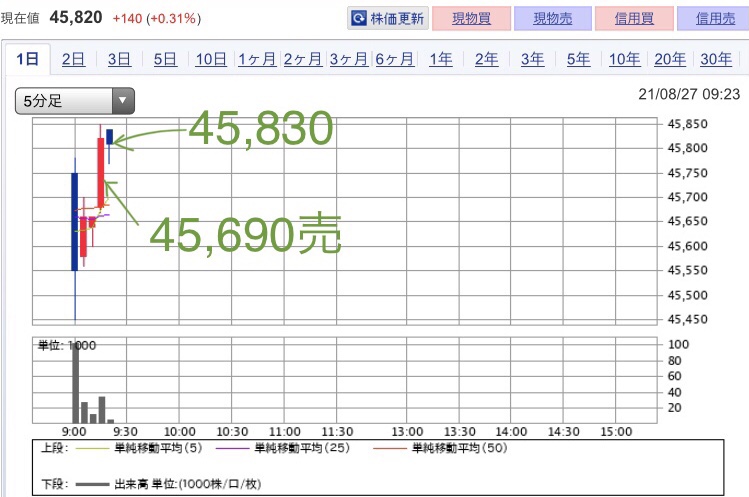The width and height of the screenshot is (749, 497).
Task: Show the 20年 chart range
Action: [x=670, y=59]
